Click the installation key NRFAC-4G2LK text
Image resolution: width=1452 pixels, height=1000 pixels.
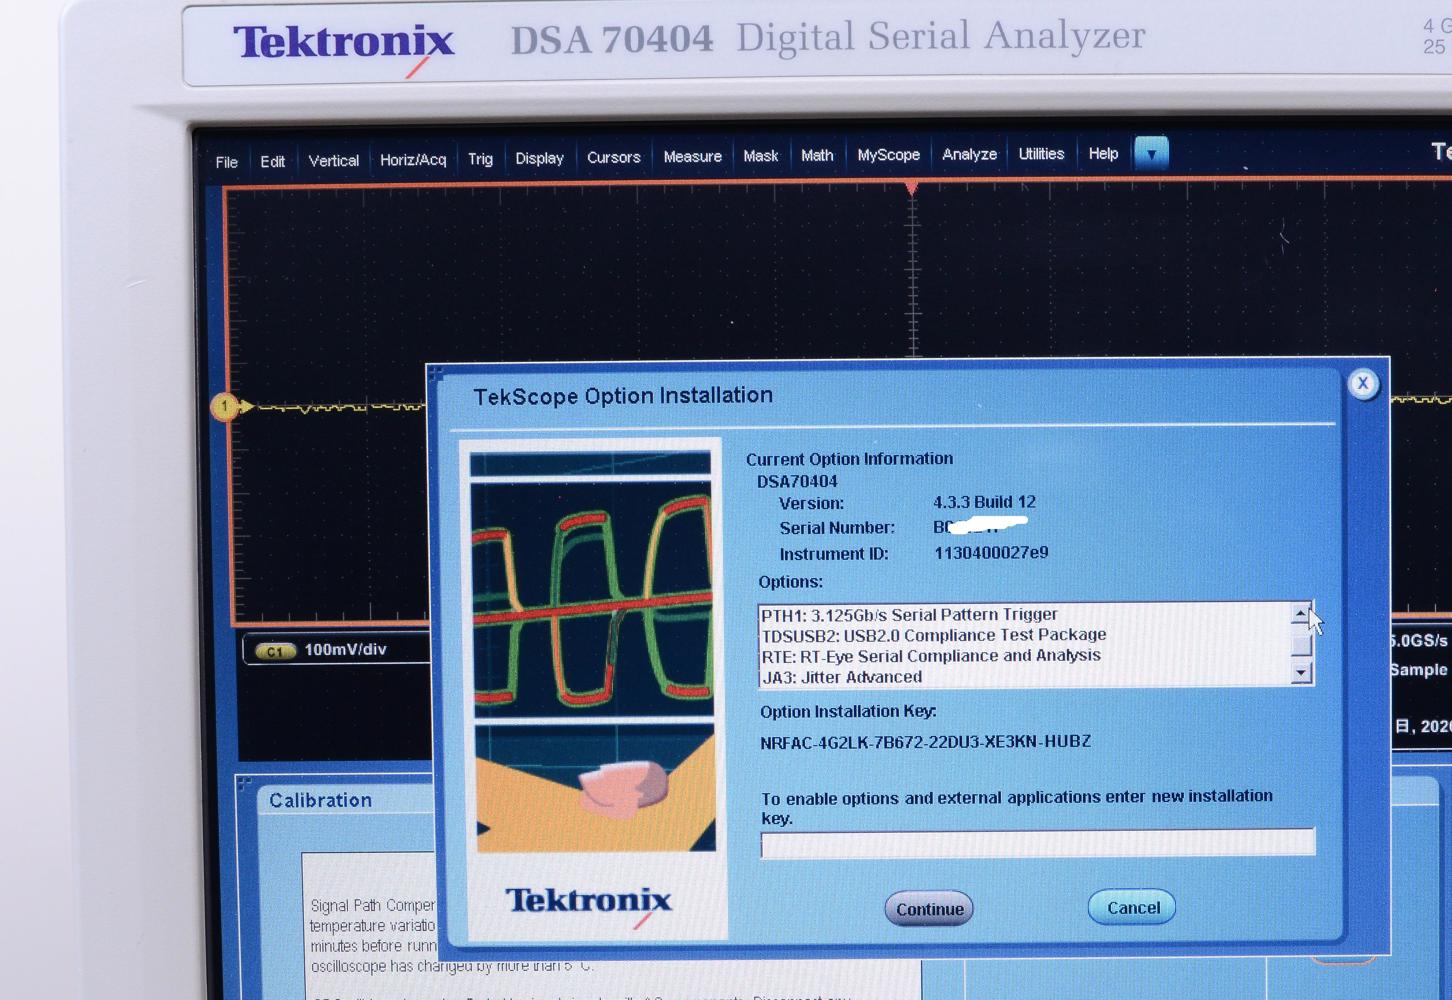click(x=925, y=742)
